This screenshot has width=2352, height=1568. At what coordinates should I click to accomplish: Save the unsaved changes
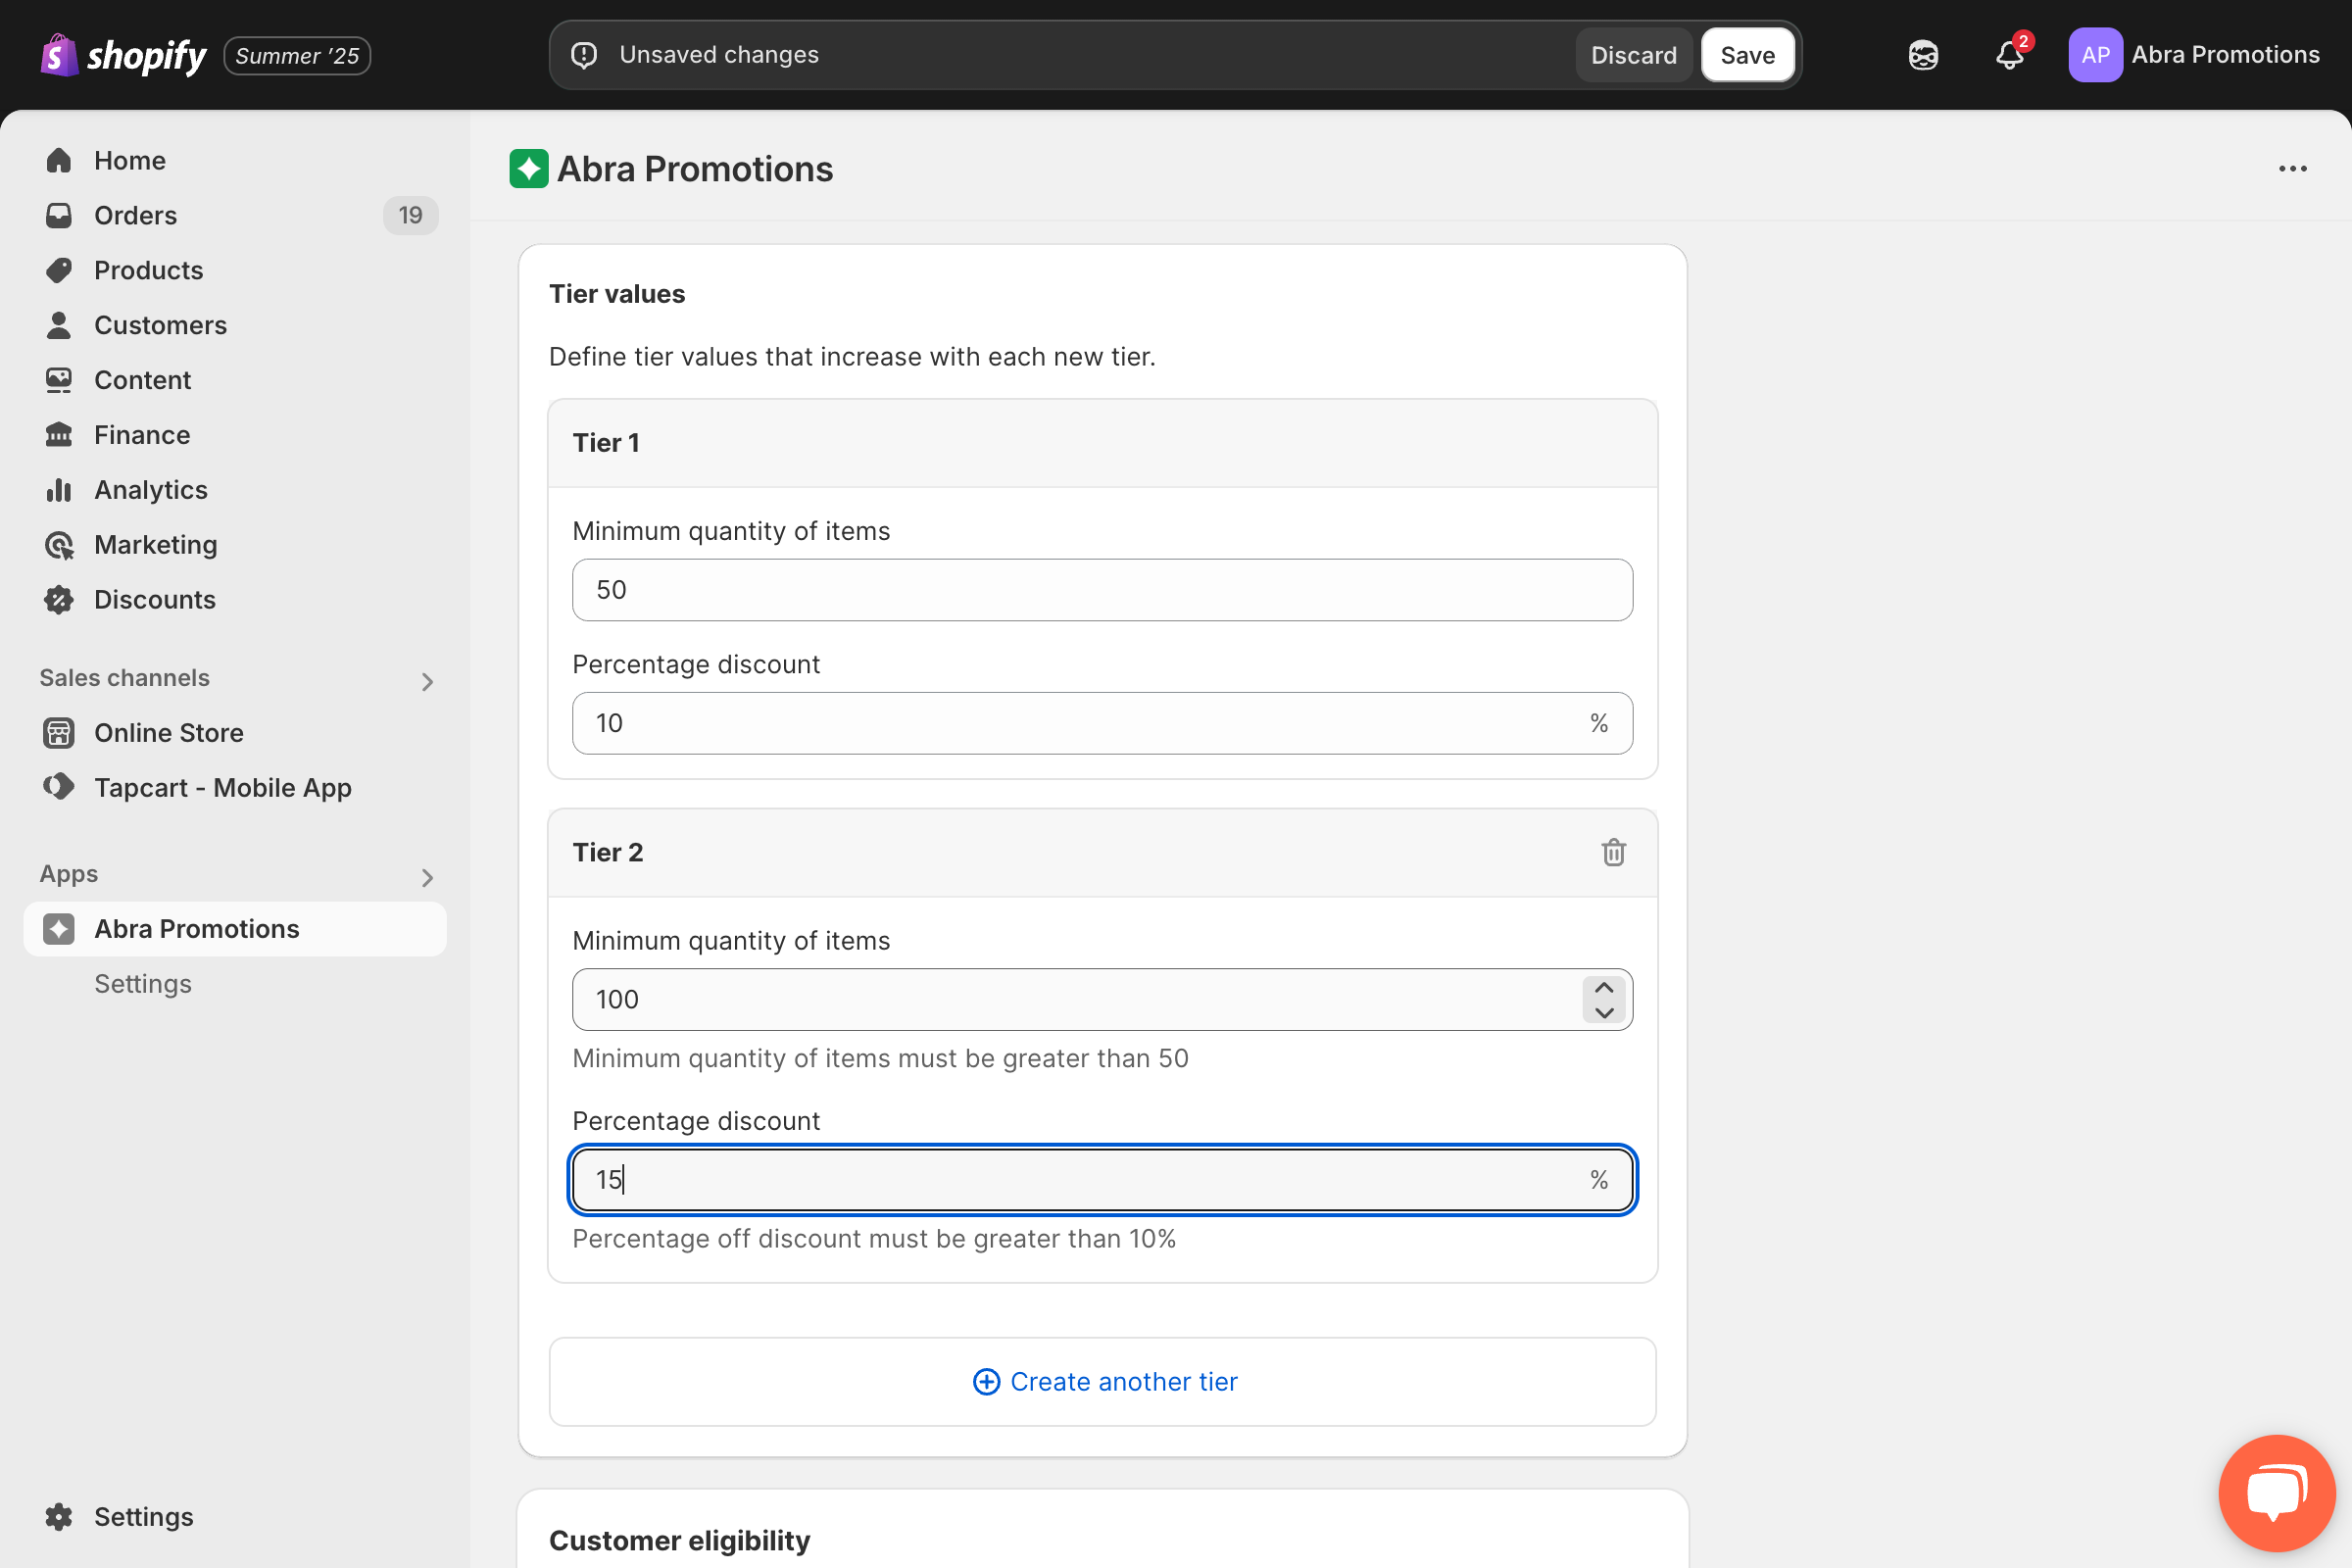1747,55
